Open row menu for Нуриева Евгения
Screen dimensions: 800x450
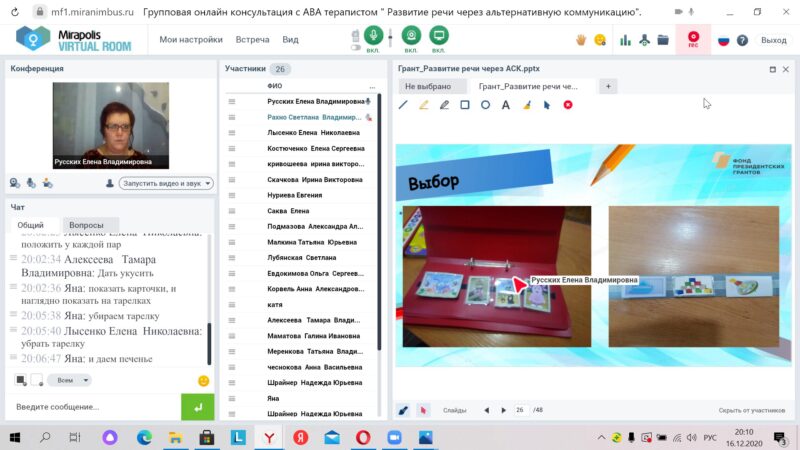pyautogui.click(x=232, y=195)
